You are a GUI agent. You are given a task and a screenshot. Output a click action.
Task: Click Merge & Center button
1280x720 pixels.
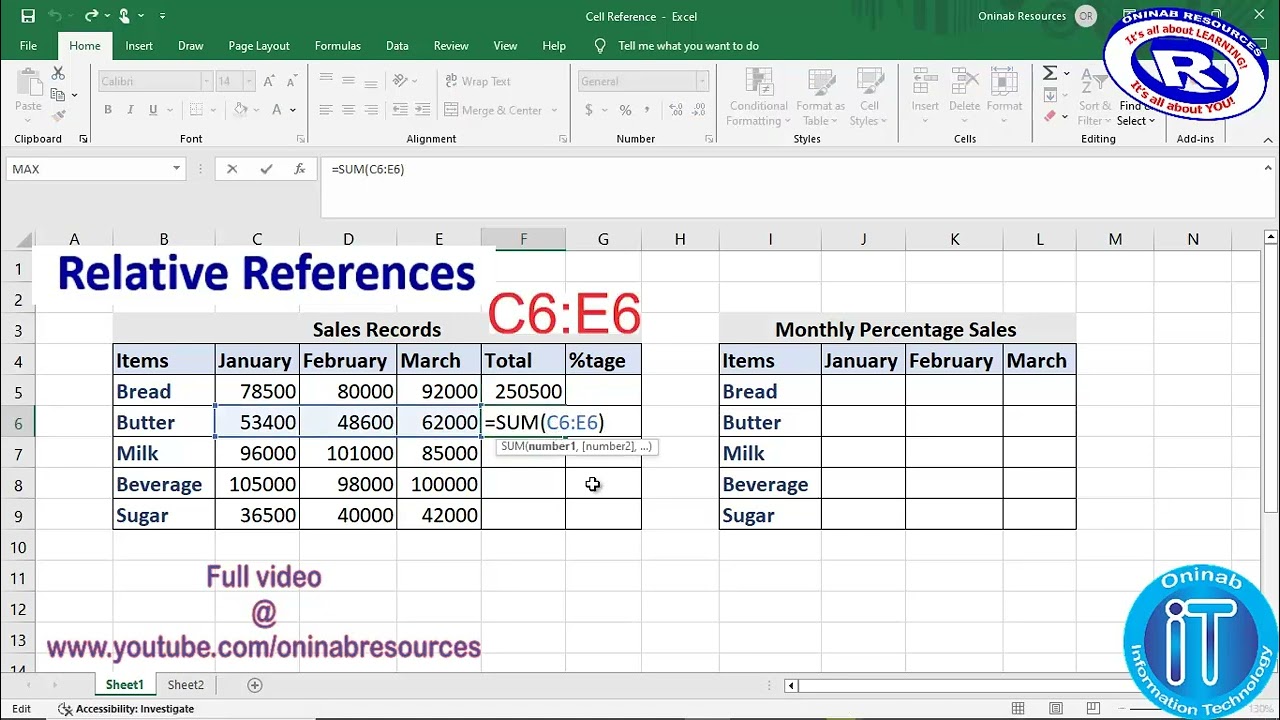click(x=493, y=110)
